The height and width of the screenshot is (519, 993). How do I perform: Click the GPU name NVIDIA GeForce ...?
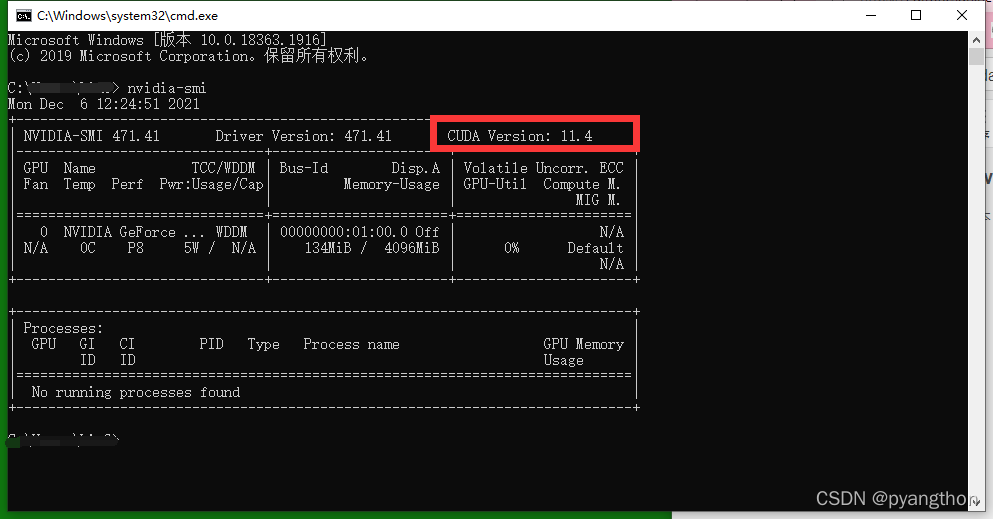tap(120, 232)
